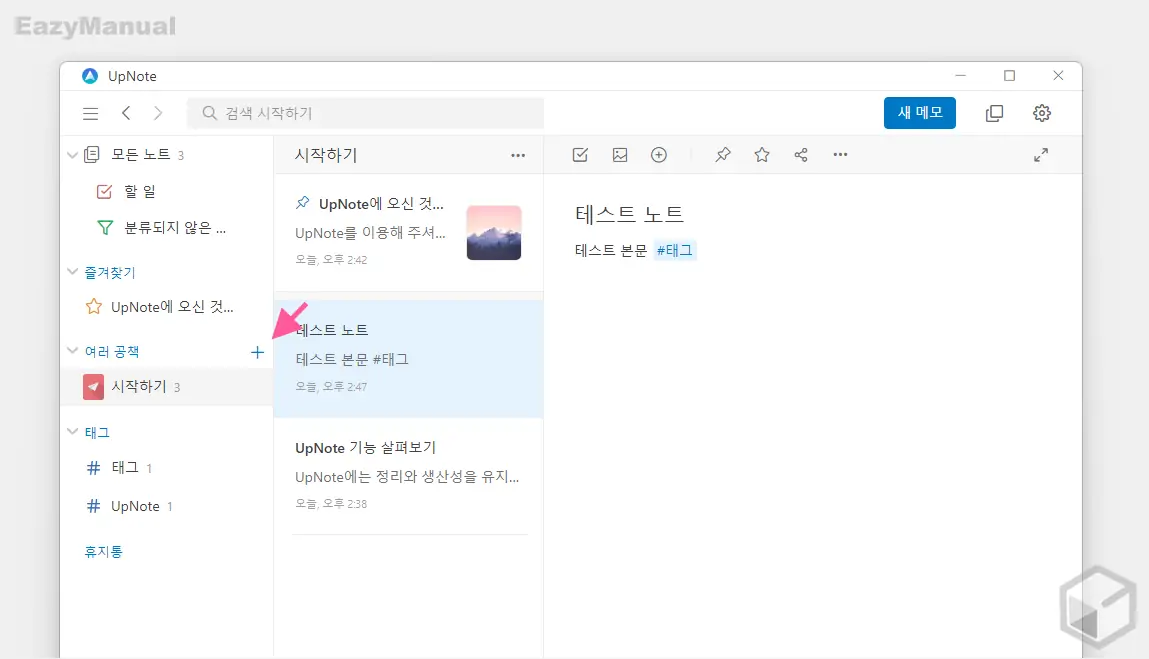Viewport: 1149px width, 659px height.
Task: Open new window icon beside 새 메모
Action: 994,113
